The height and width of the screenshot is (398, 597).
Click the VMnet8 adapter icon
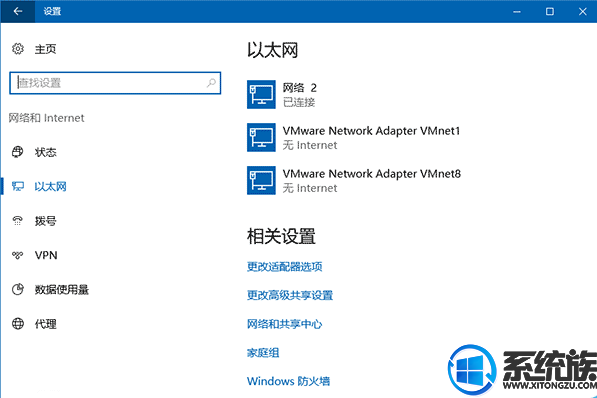[x=261, y=181]
